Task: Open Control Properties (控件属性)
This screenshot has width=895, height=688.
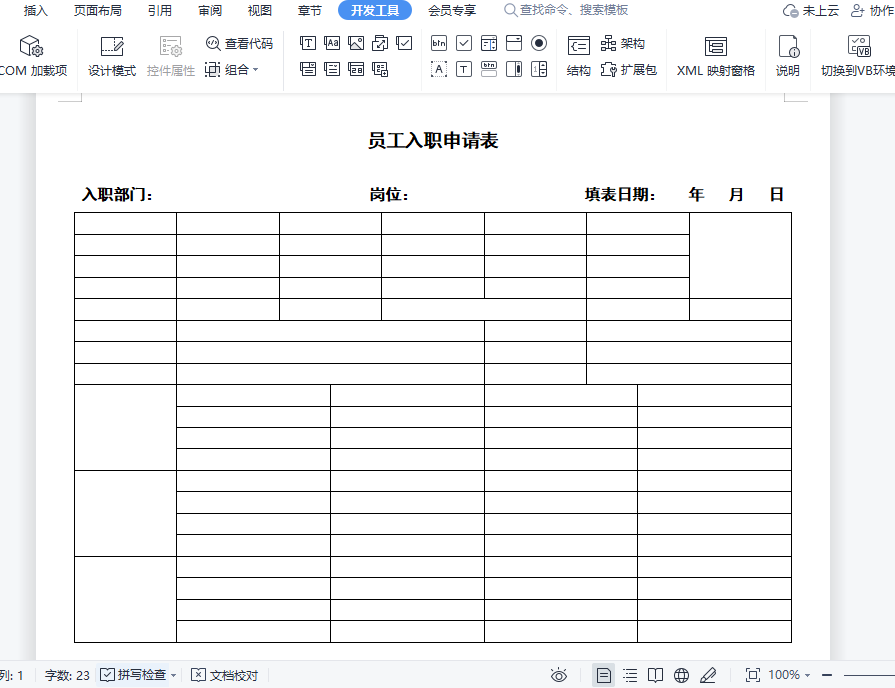Action: 171,56
